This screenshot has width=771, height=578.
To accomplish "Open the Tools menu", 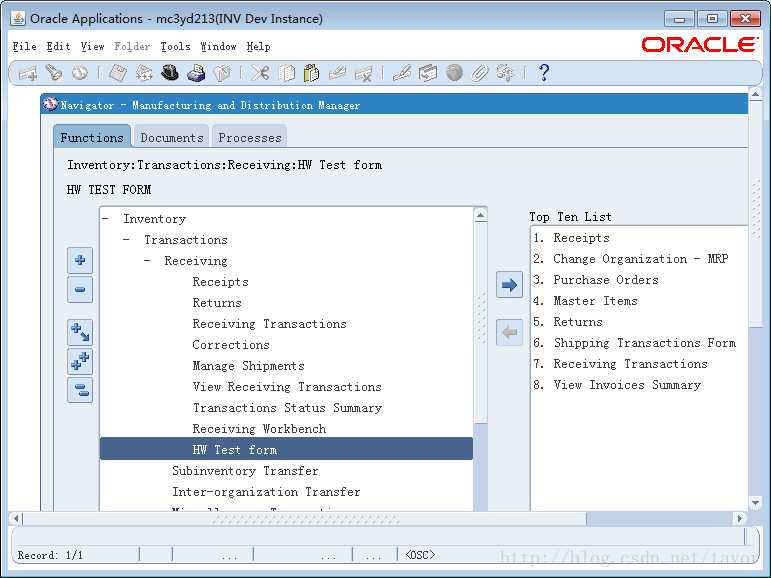I will coord(175,47).
